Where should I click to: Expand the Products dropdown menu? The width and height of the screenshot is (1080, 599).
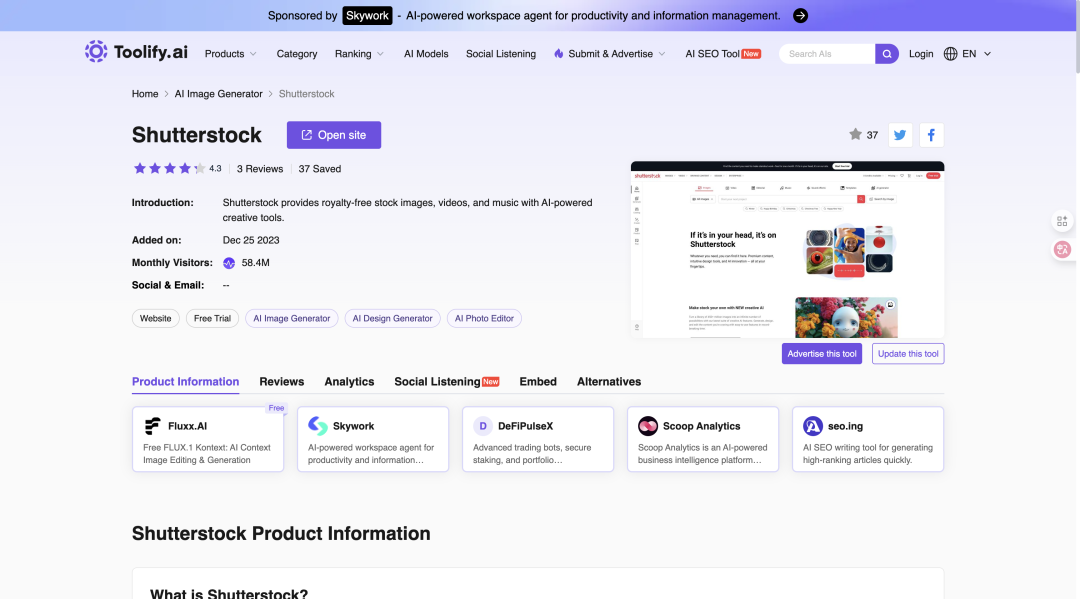click(230, 54)
